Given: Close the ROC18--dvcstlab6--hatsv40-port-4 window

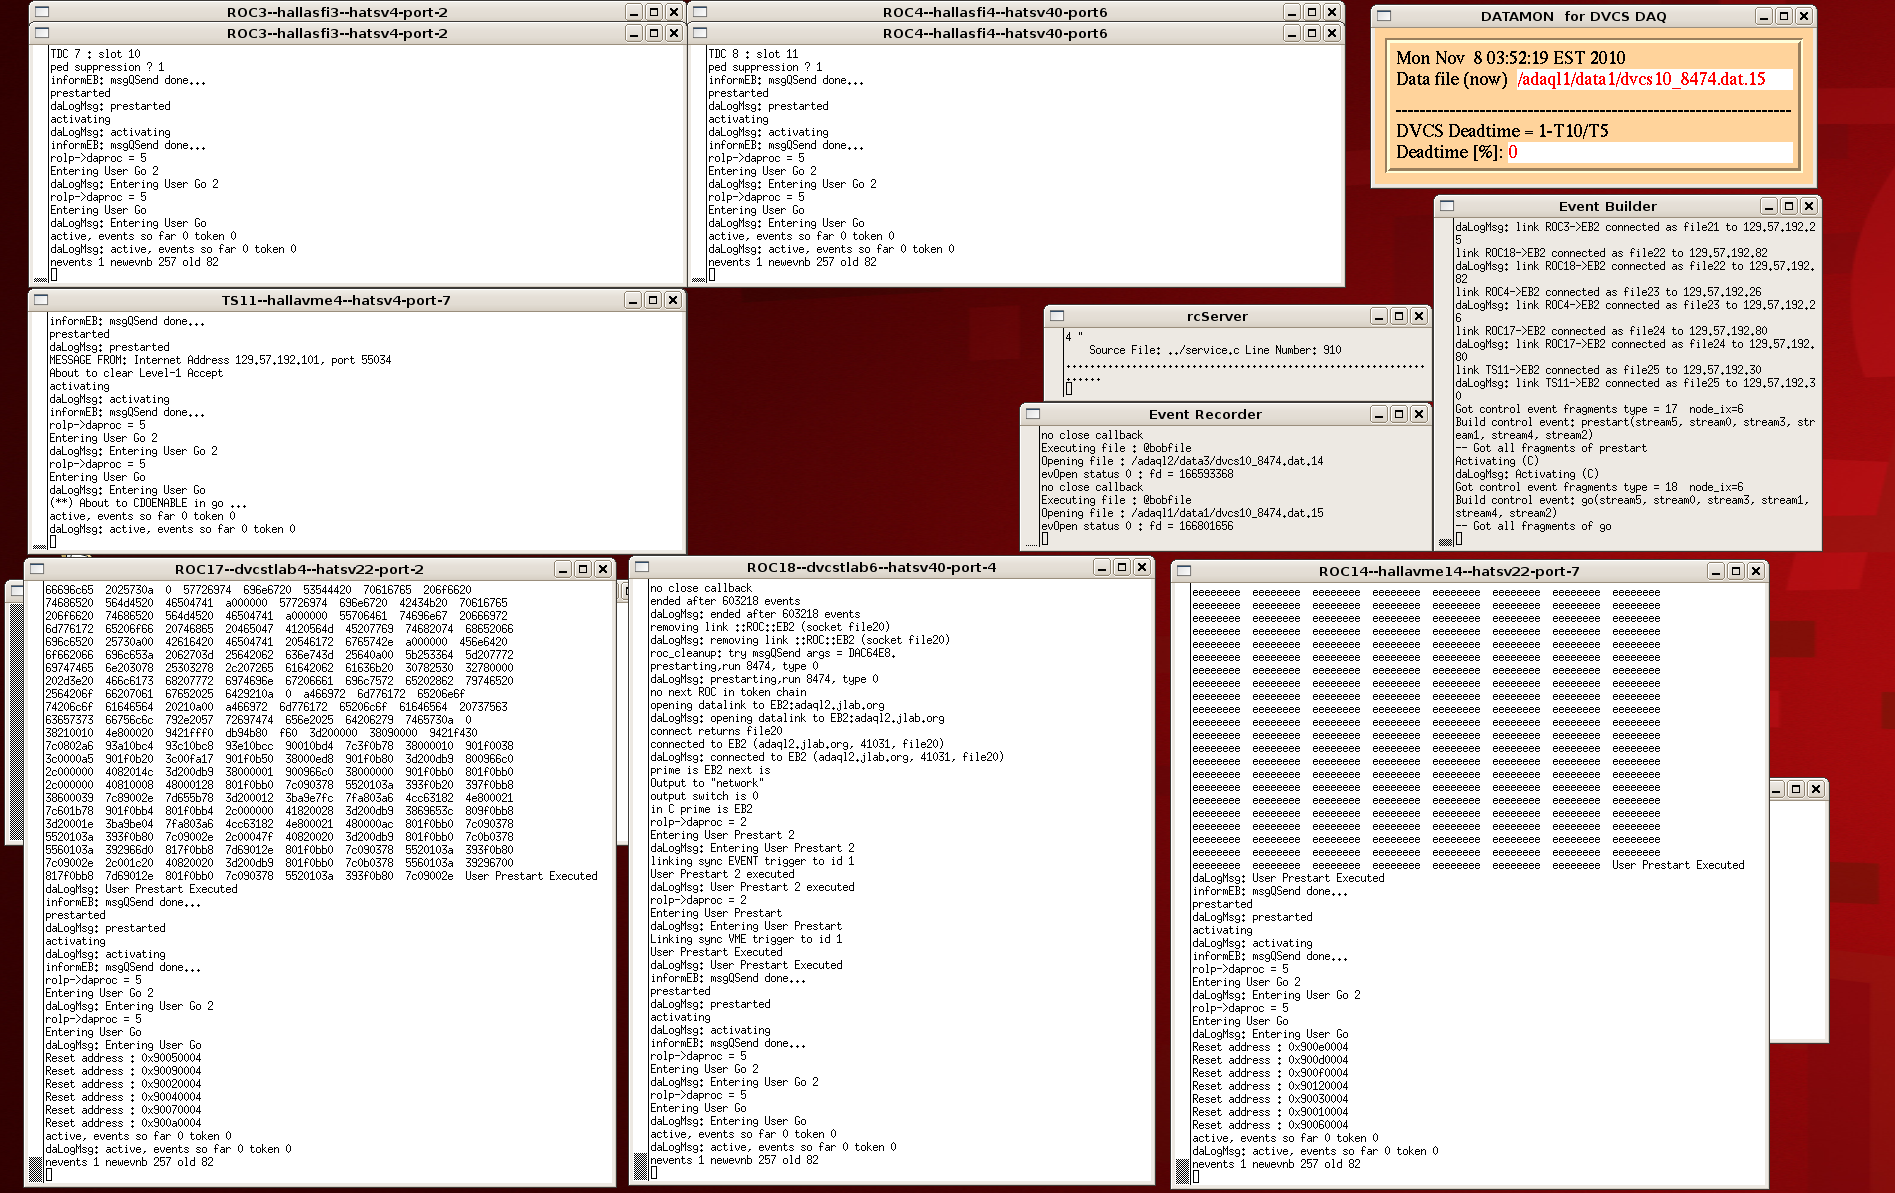Looking at the screenshot, I should pyautogui.click(x=1142, y=567).
